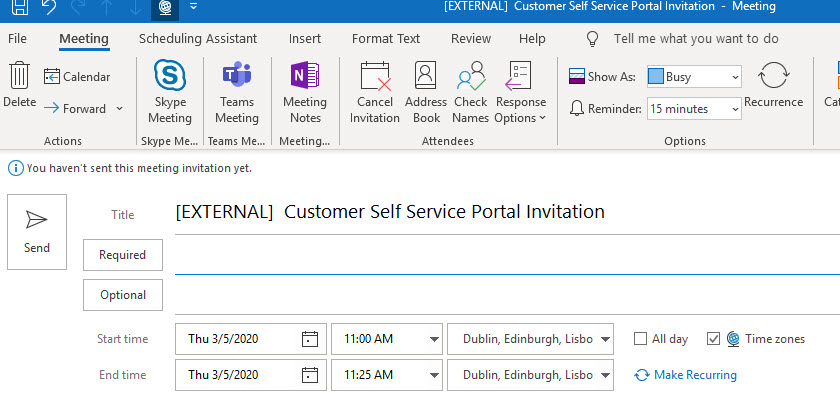840x397 pixels.
Task: Click the Optional attendees button
Action: pyautogui.click(x=123, y=295)
